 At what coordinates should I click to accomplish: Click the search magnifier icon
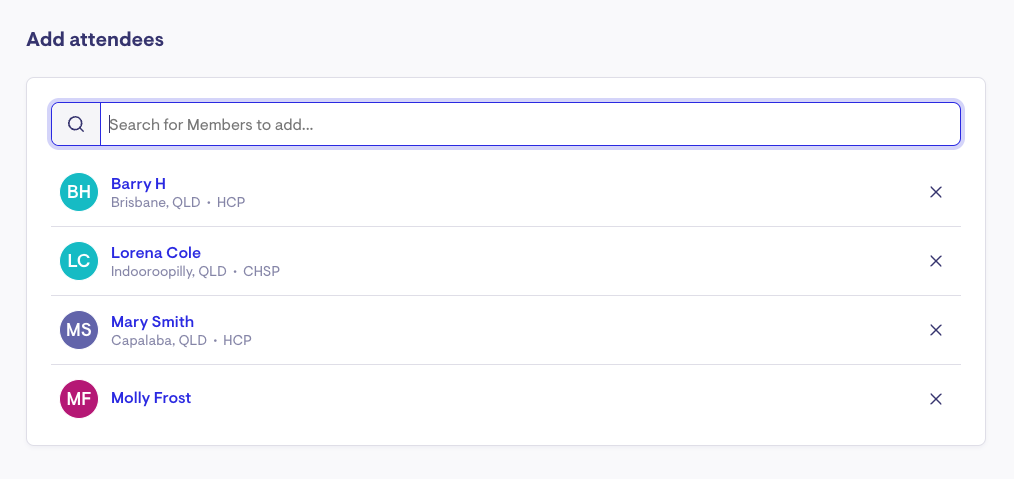pos(76,124)
